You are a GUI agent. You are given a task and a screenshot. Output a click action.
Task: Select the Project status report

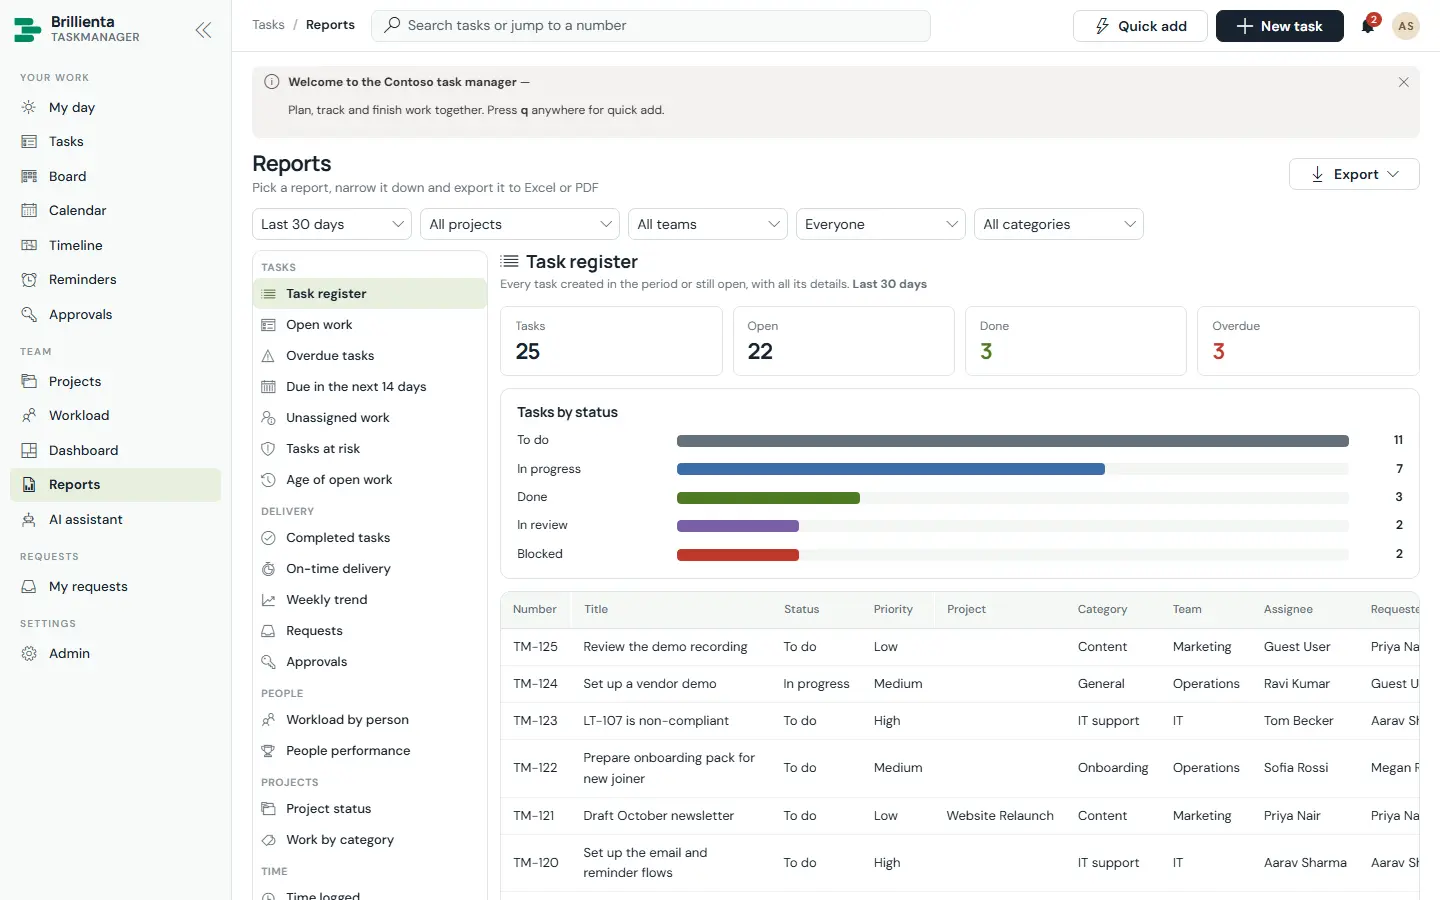pos(370,808)
